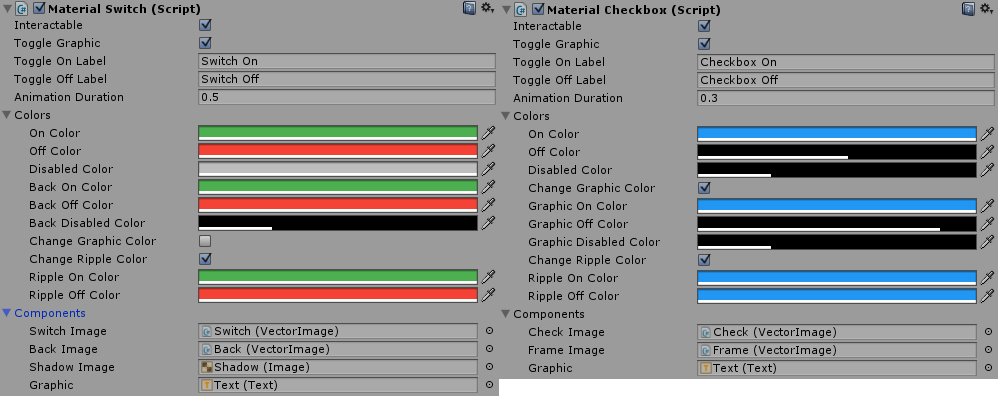Open object picker for Switch Graphic field

point(489,385)
